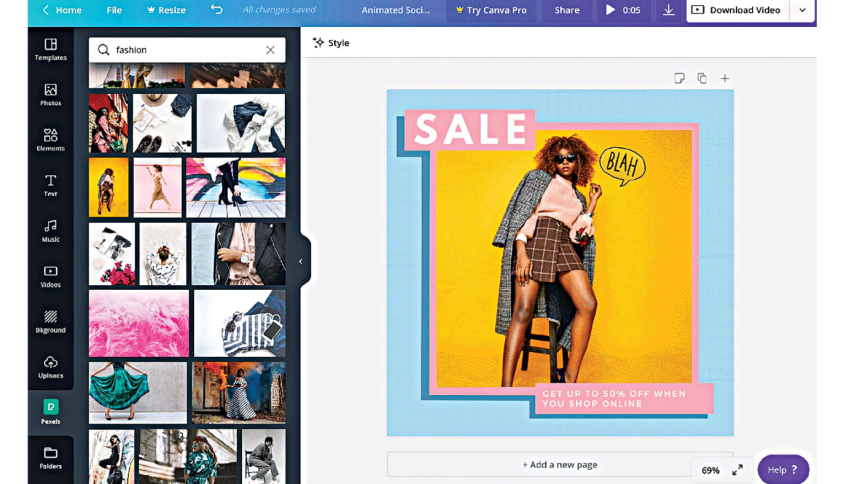The width and height of the screenshot is (860, 484).
Task: Click Add a new page
Action: (x=559, y=465)
